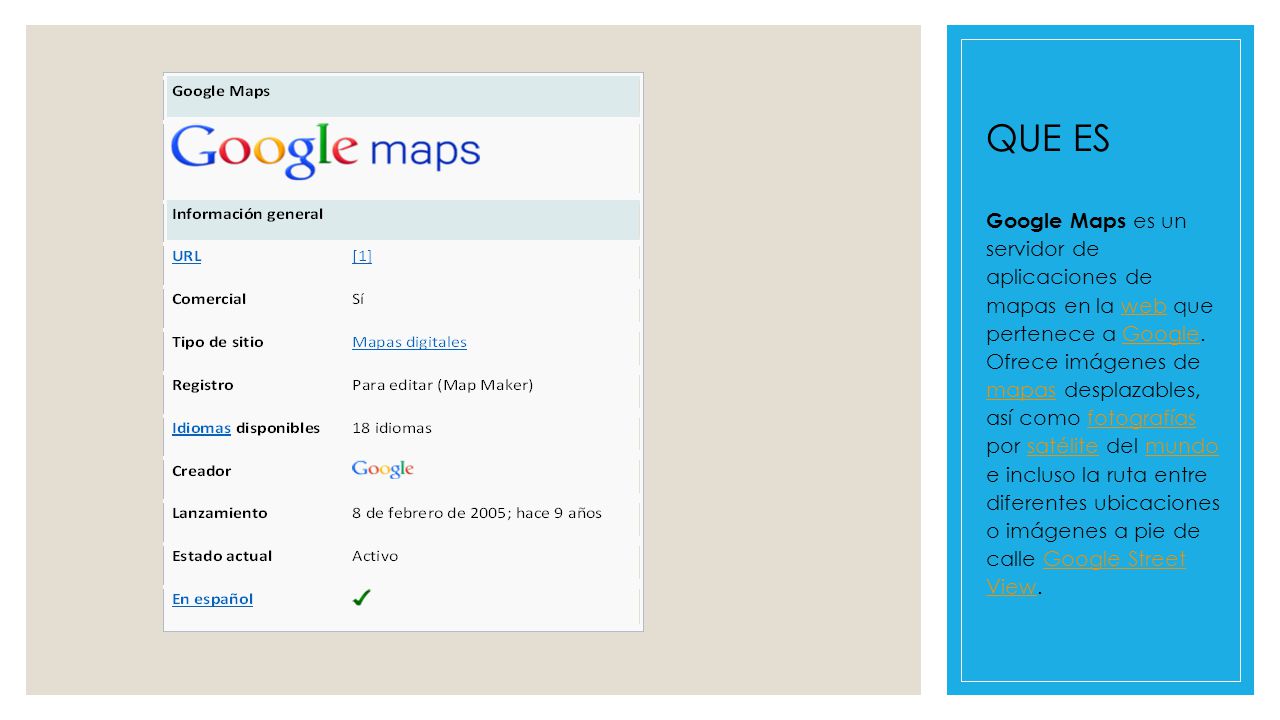Open the Google Street View hyperlink

point(1086,573)
